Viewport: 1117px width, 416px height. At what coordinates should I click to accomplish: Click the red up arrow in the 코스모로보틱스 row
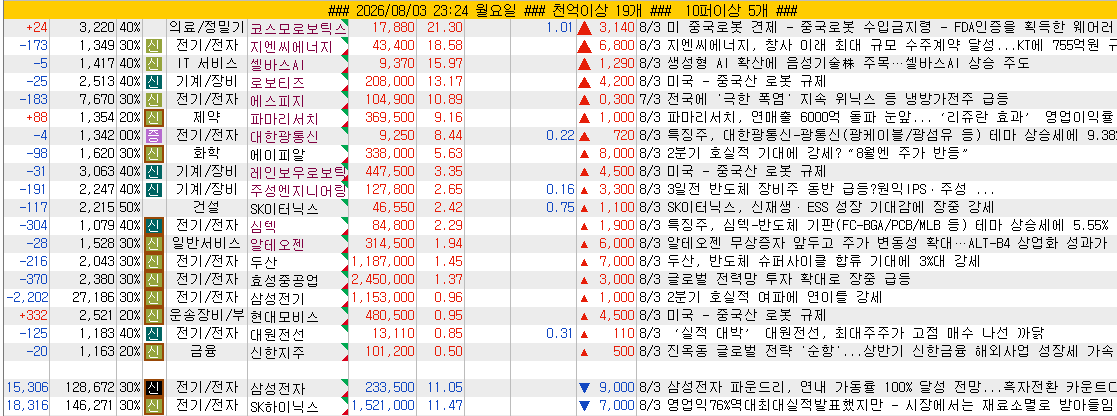coord(586,28)
